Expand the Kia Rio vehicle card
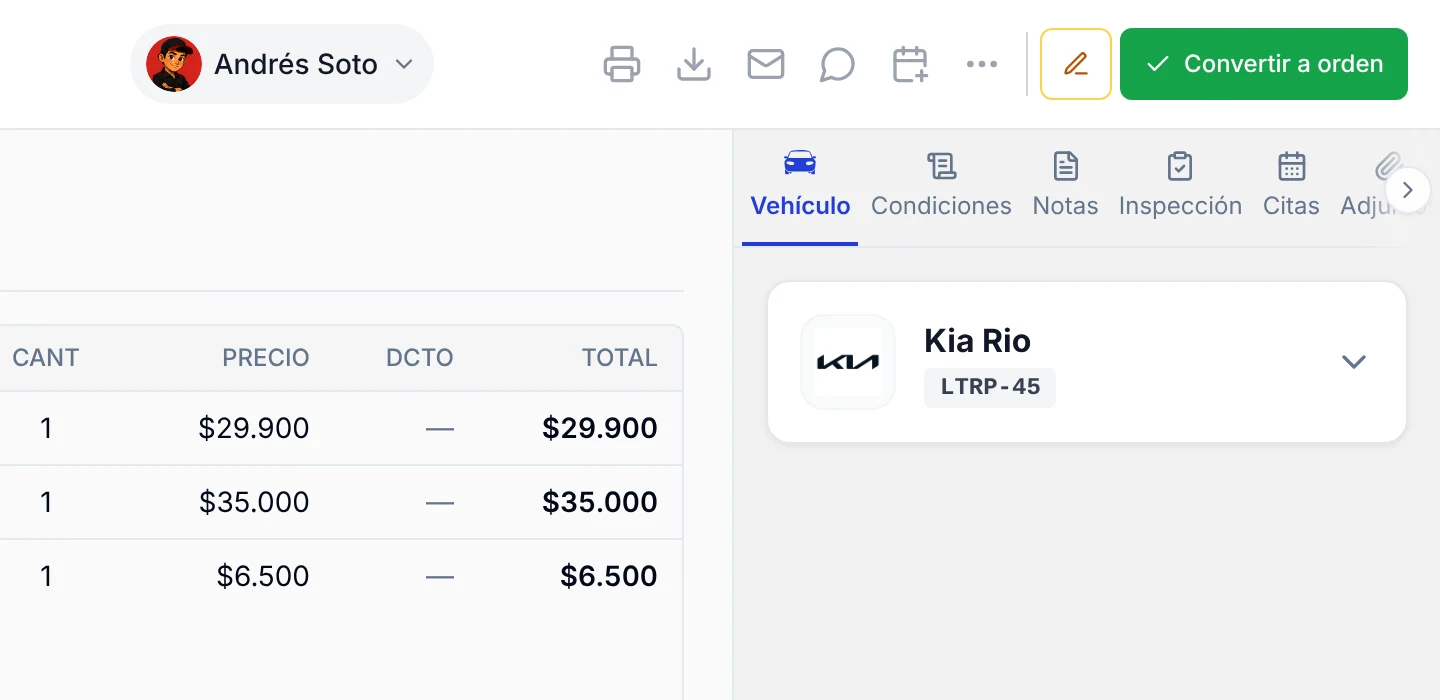This screenshot has width=1440, height=700. pos(1354,362)
